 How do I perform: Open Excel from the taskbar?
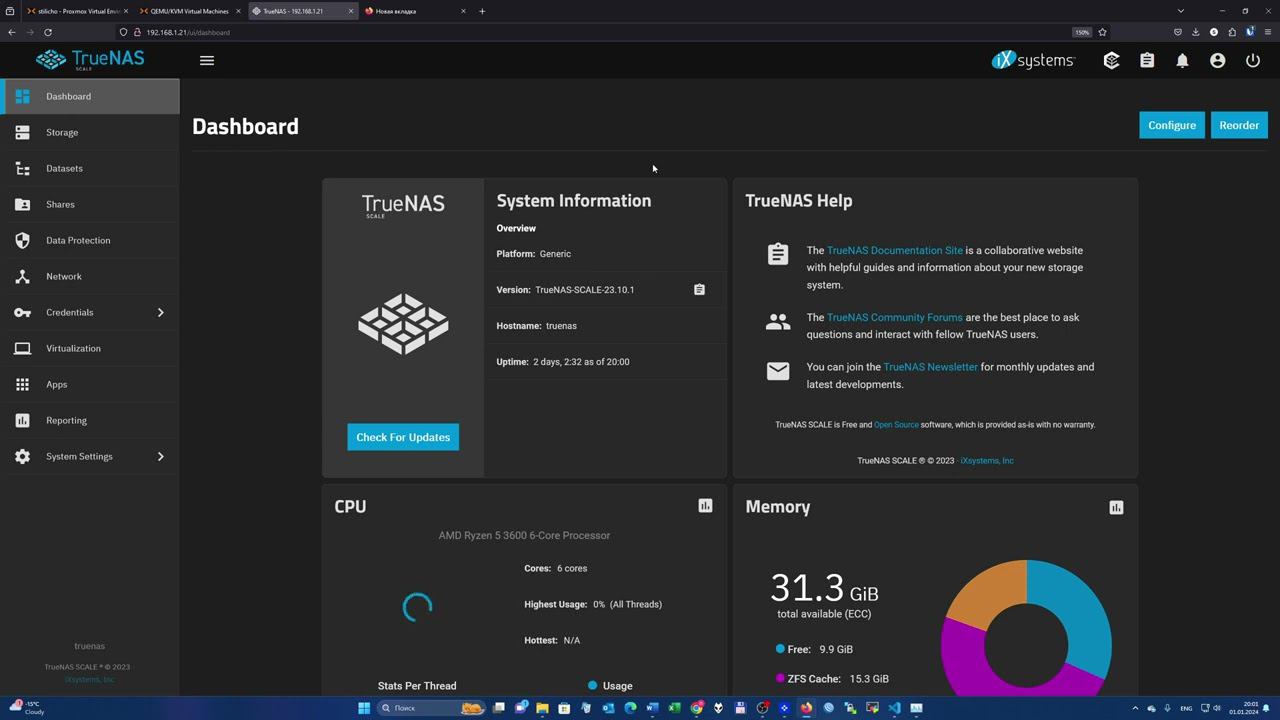(x=674, y=708)
